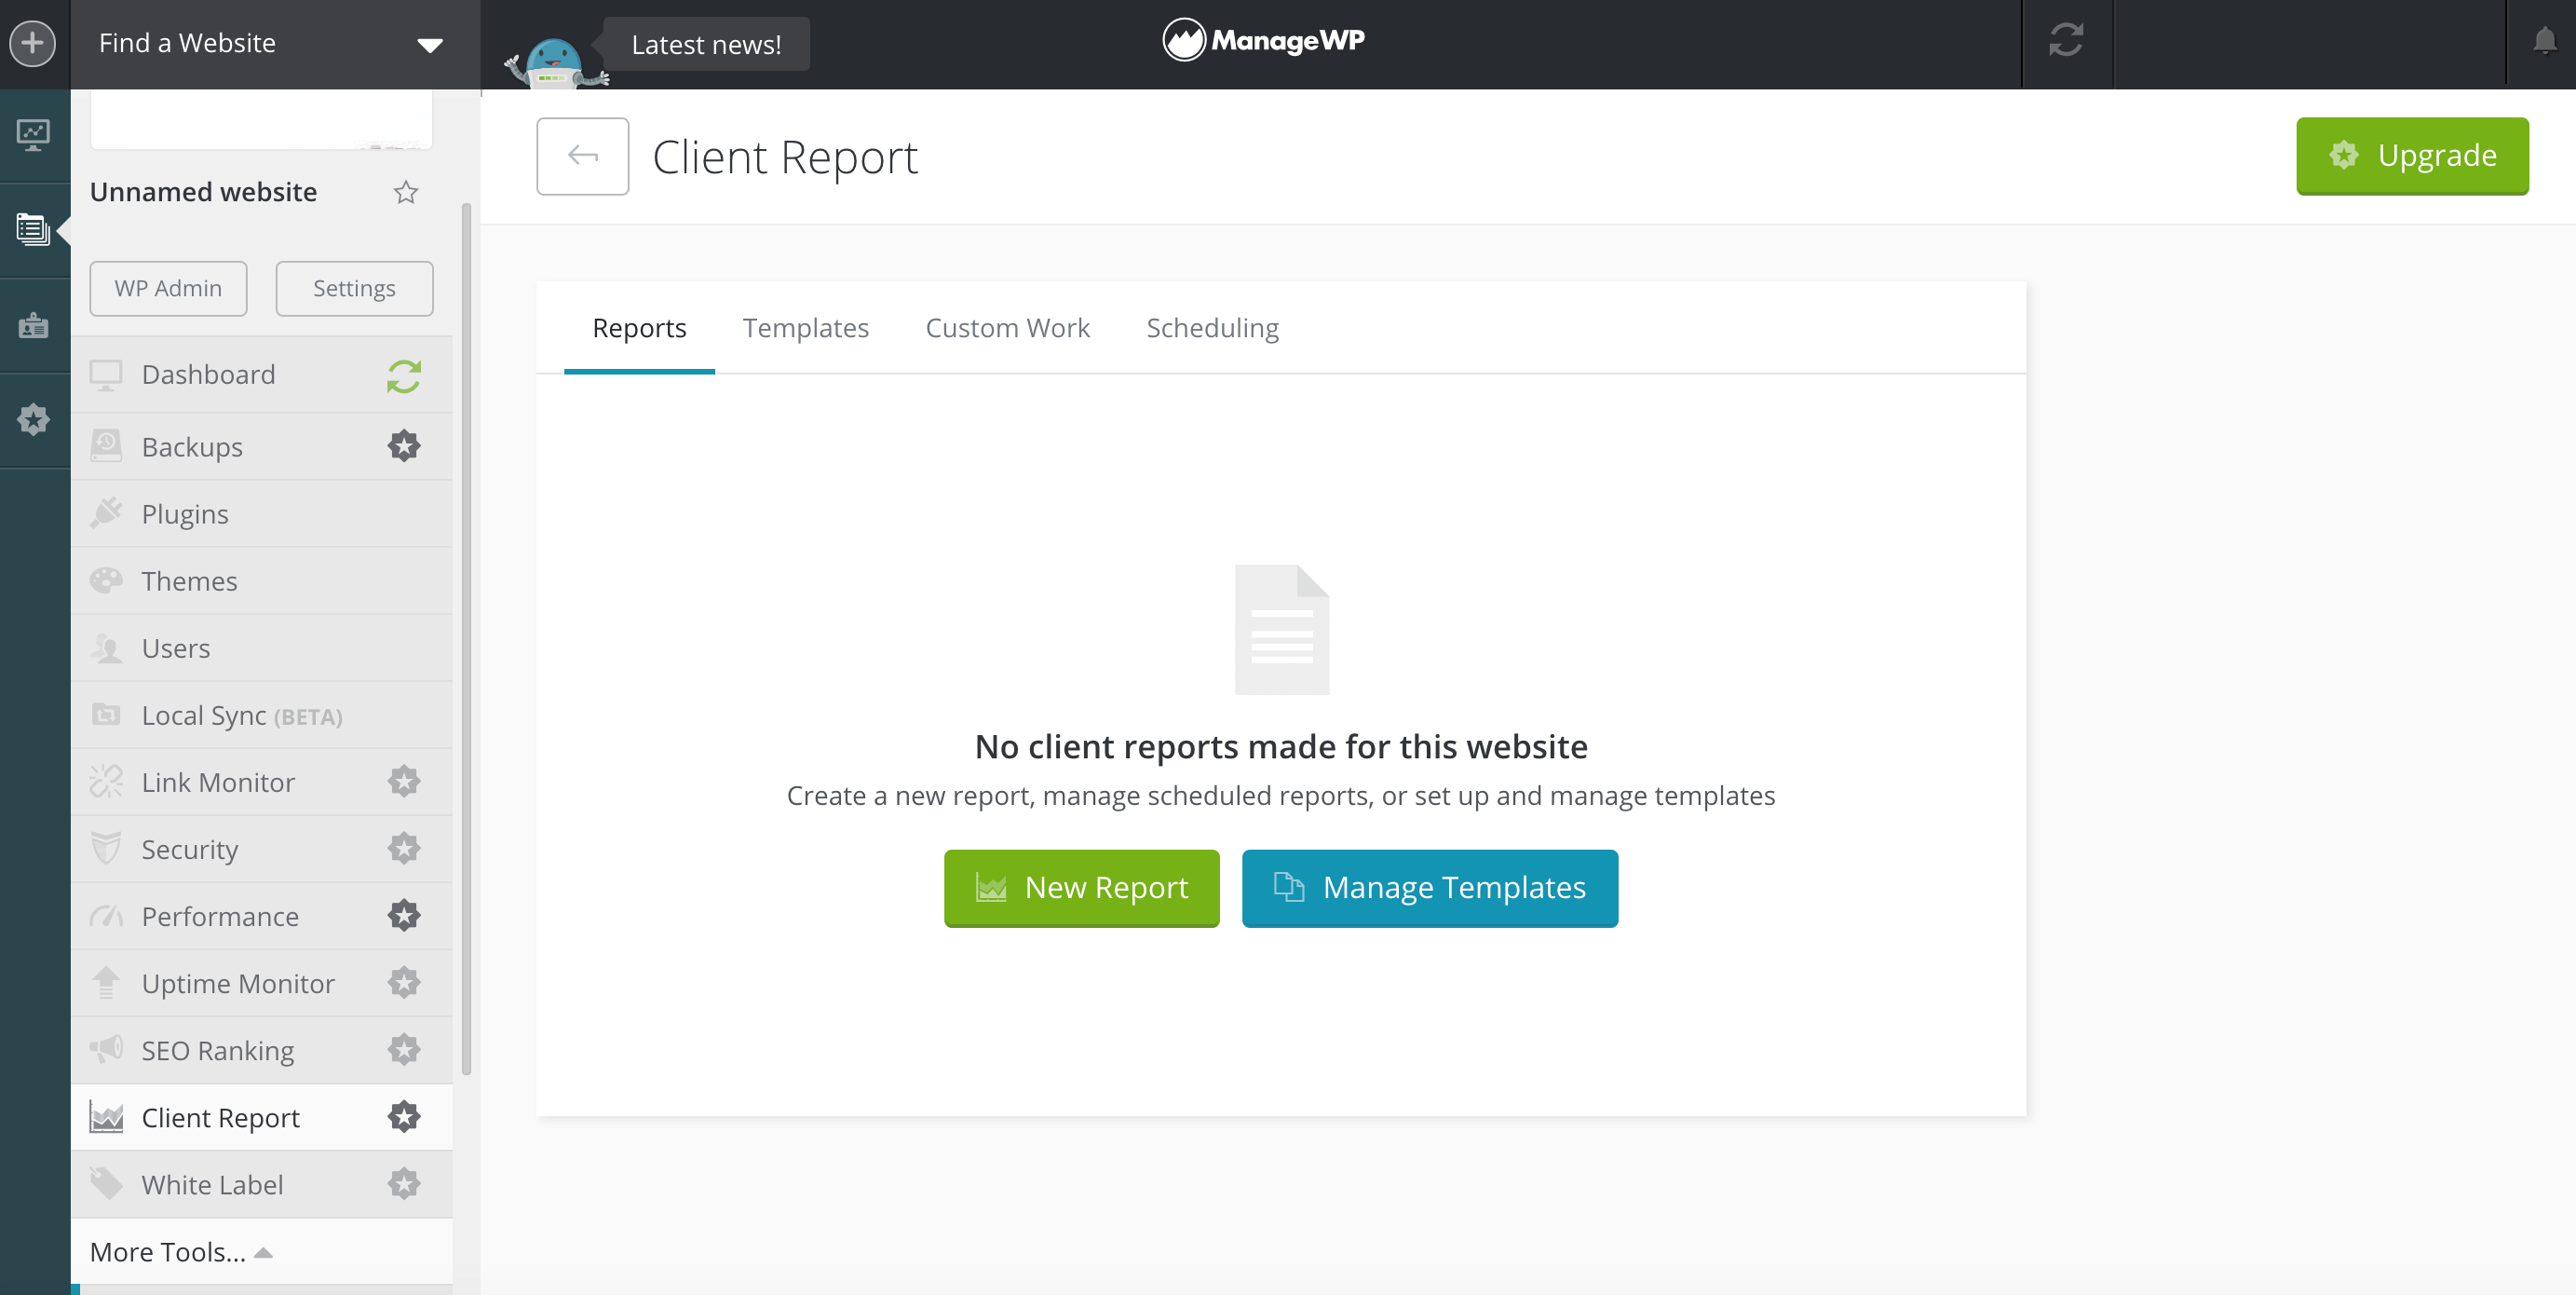Image resolution: width=2576 pixels, height=1295 pixels.
Task: Open the overview monitor icon in left rail
Action: tap(33, 134)
